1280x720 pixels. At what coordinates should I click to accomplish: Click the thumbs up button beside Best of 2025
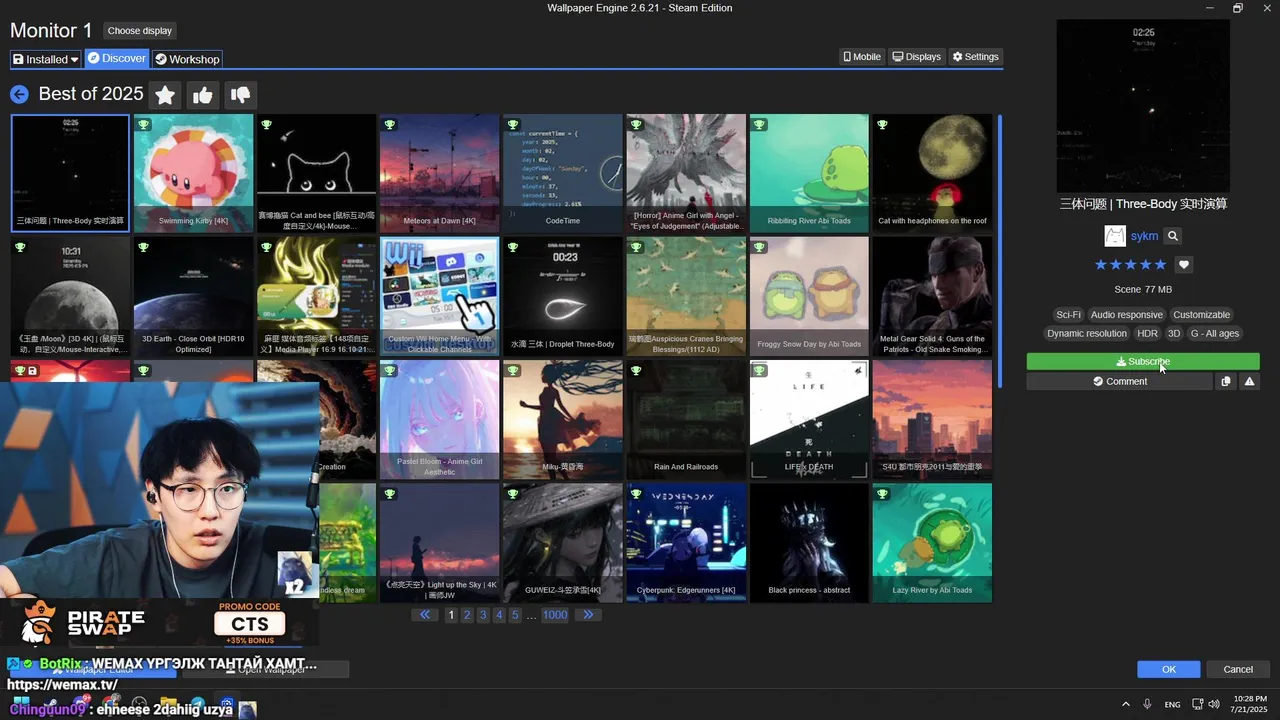[203, 95]
